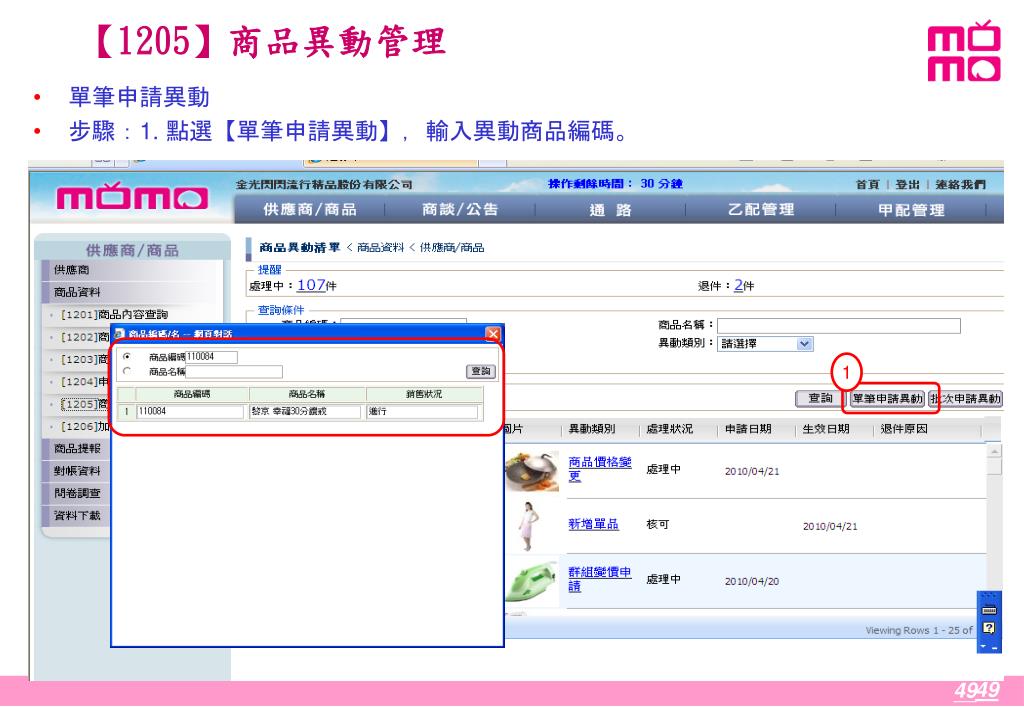Select result row cell 110084 in the dialog table
This screenshot has width=1024, height=707.
click(x=190, y=411)
